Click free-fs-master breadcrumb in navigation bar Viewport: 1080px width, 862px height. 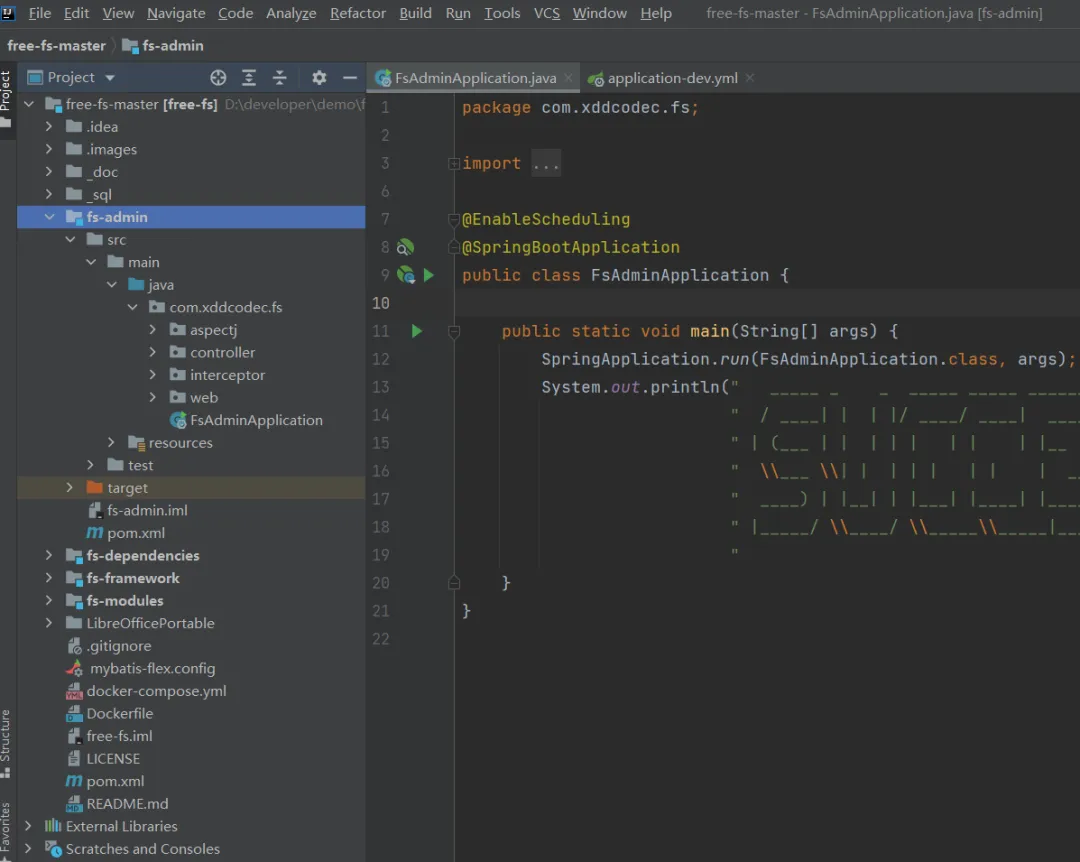pyautogui.click(x=56, y=46)
